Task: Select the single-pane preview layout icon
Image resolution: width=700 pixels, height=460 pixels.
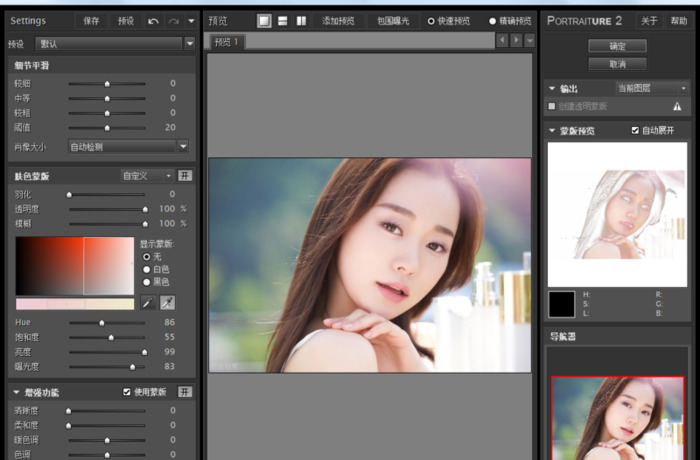Action: click(x=264, y=20)
